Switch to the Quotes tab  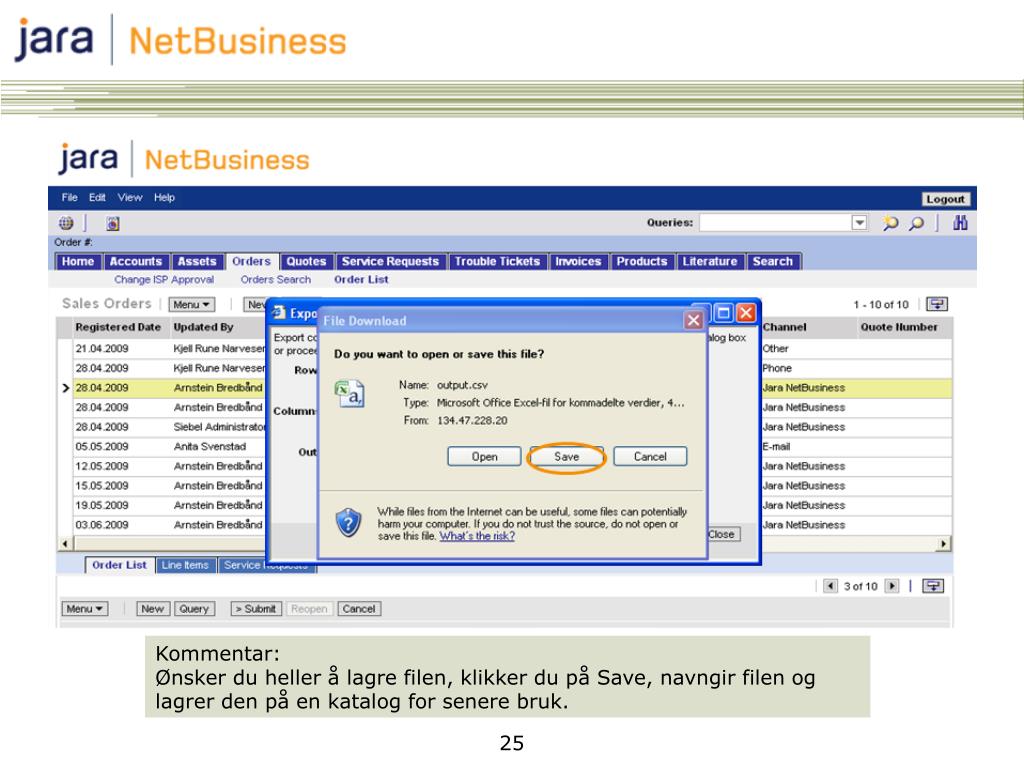[306, 261]
